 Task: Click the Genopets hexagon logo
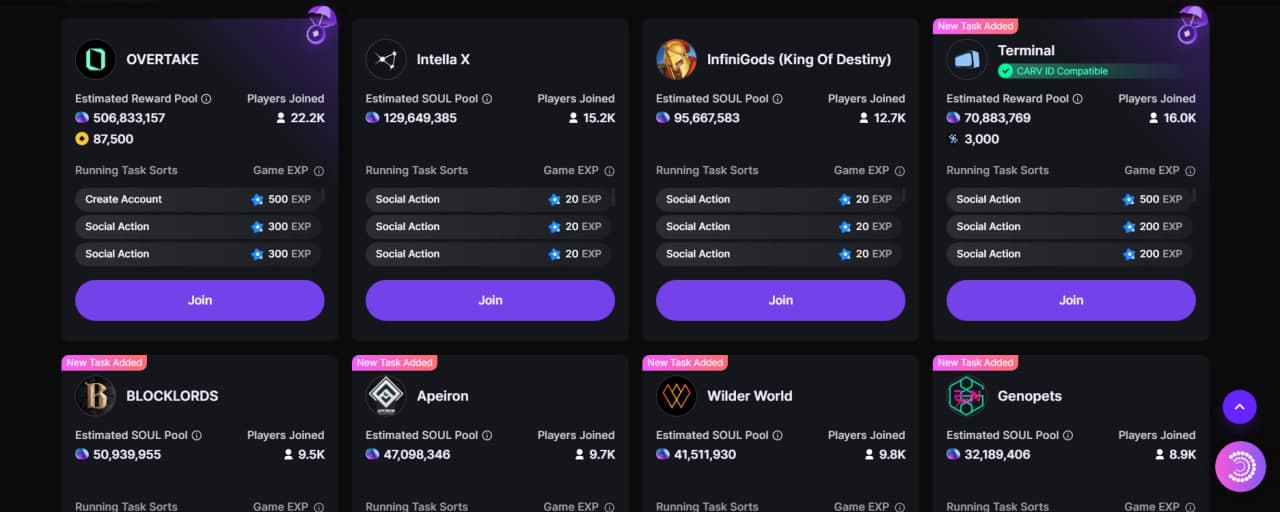(967, 396)
